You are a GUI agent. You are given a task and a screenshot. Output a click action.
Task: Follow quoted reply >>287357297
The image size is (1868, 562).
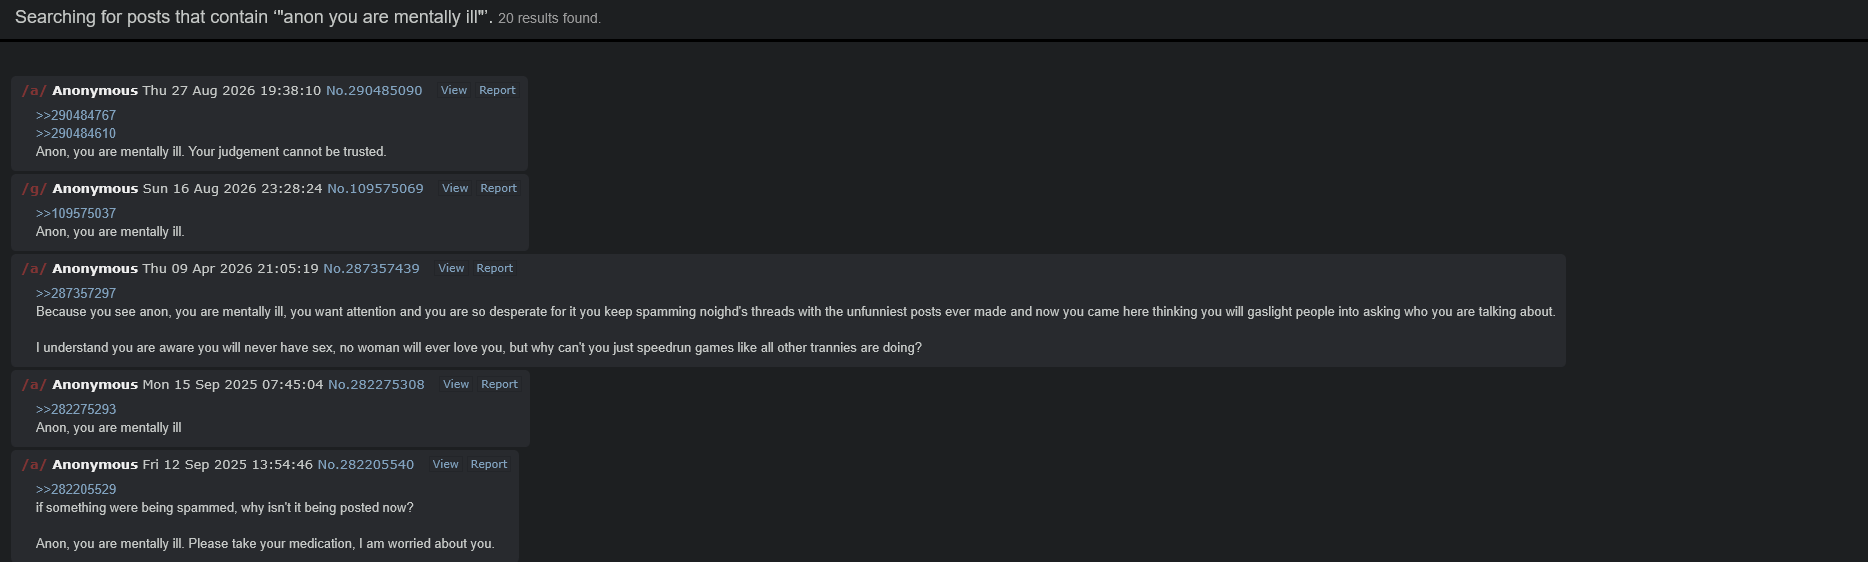(76, 293)
